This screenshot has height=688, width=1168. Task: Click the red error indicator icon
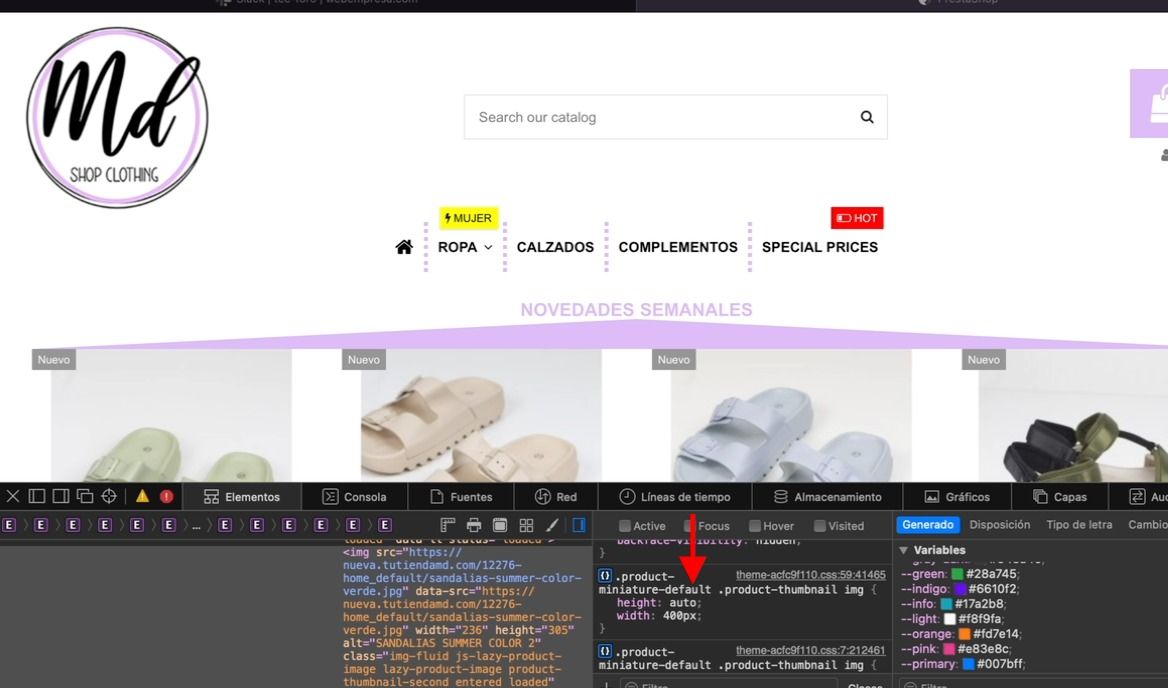[x=167, y=496]
